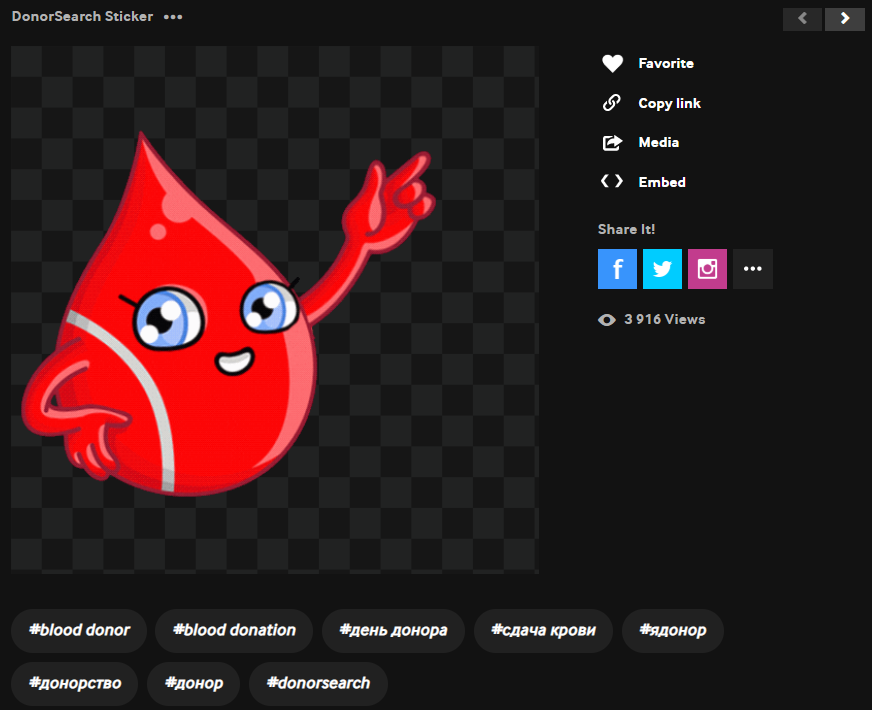This screenshot has height=710, width=872.
Task: Click the Embed code brackets icon
Action: (x=612, y=182)
